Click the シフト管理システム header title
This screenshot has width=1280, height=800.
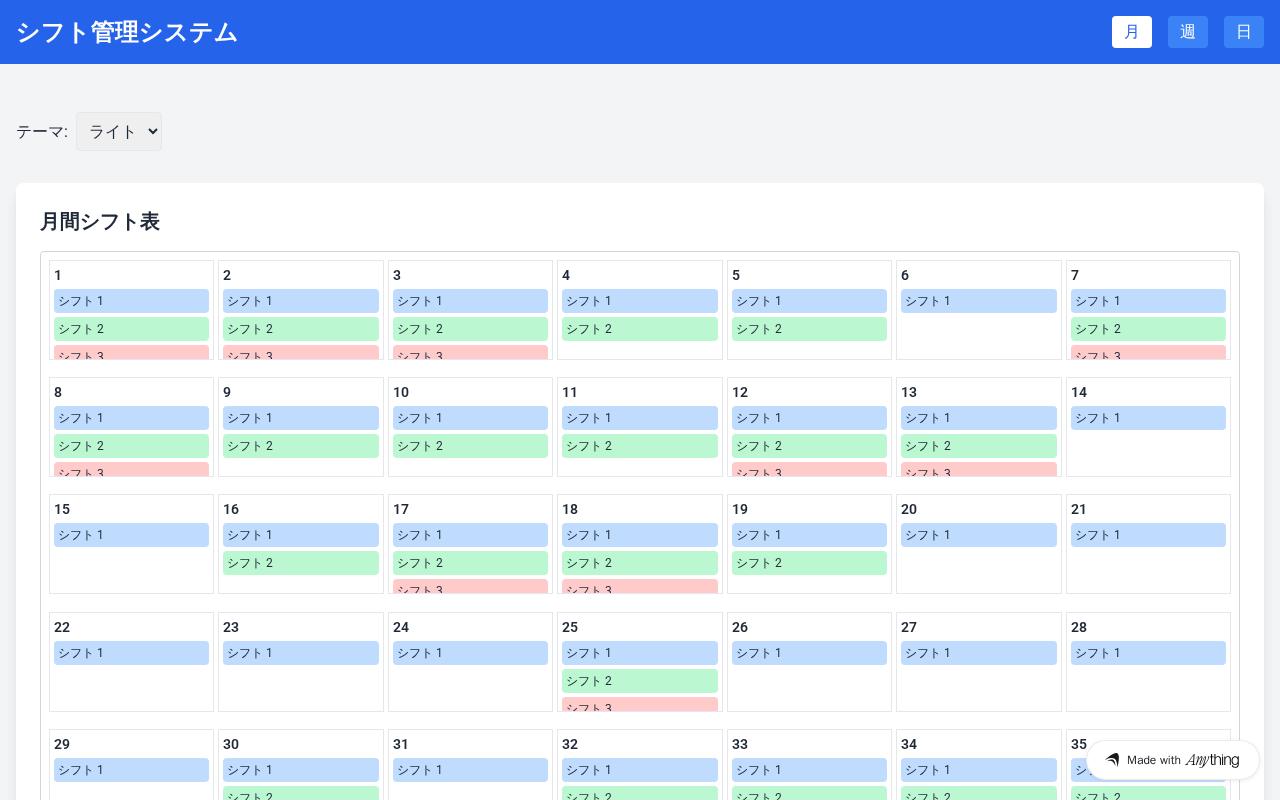(127, 32)
